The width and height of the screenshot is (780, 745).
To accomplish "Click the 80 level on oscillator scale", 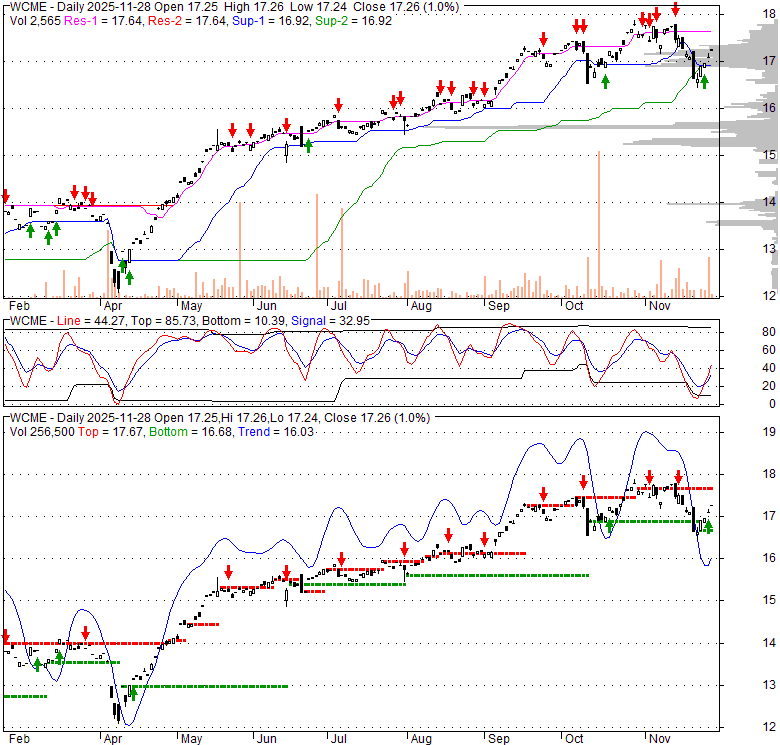I will [769, 332].
